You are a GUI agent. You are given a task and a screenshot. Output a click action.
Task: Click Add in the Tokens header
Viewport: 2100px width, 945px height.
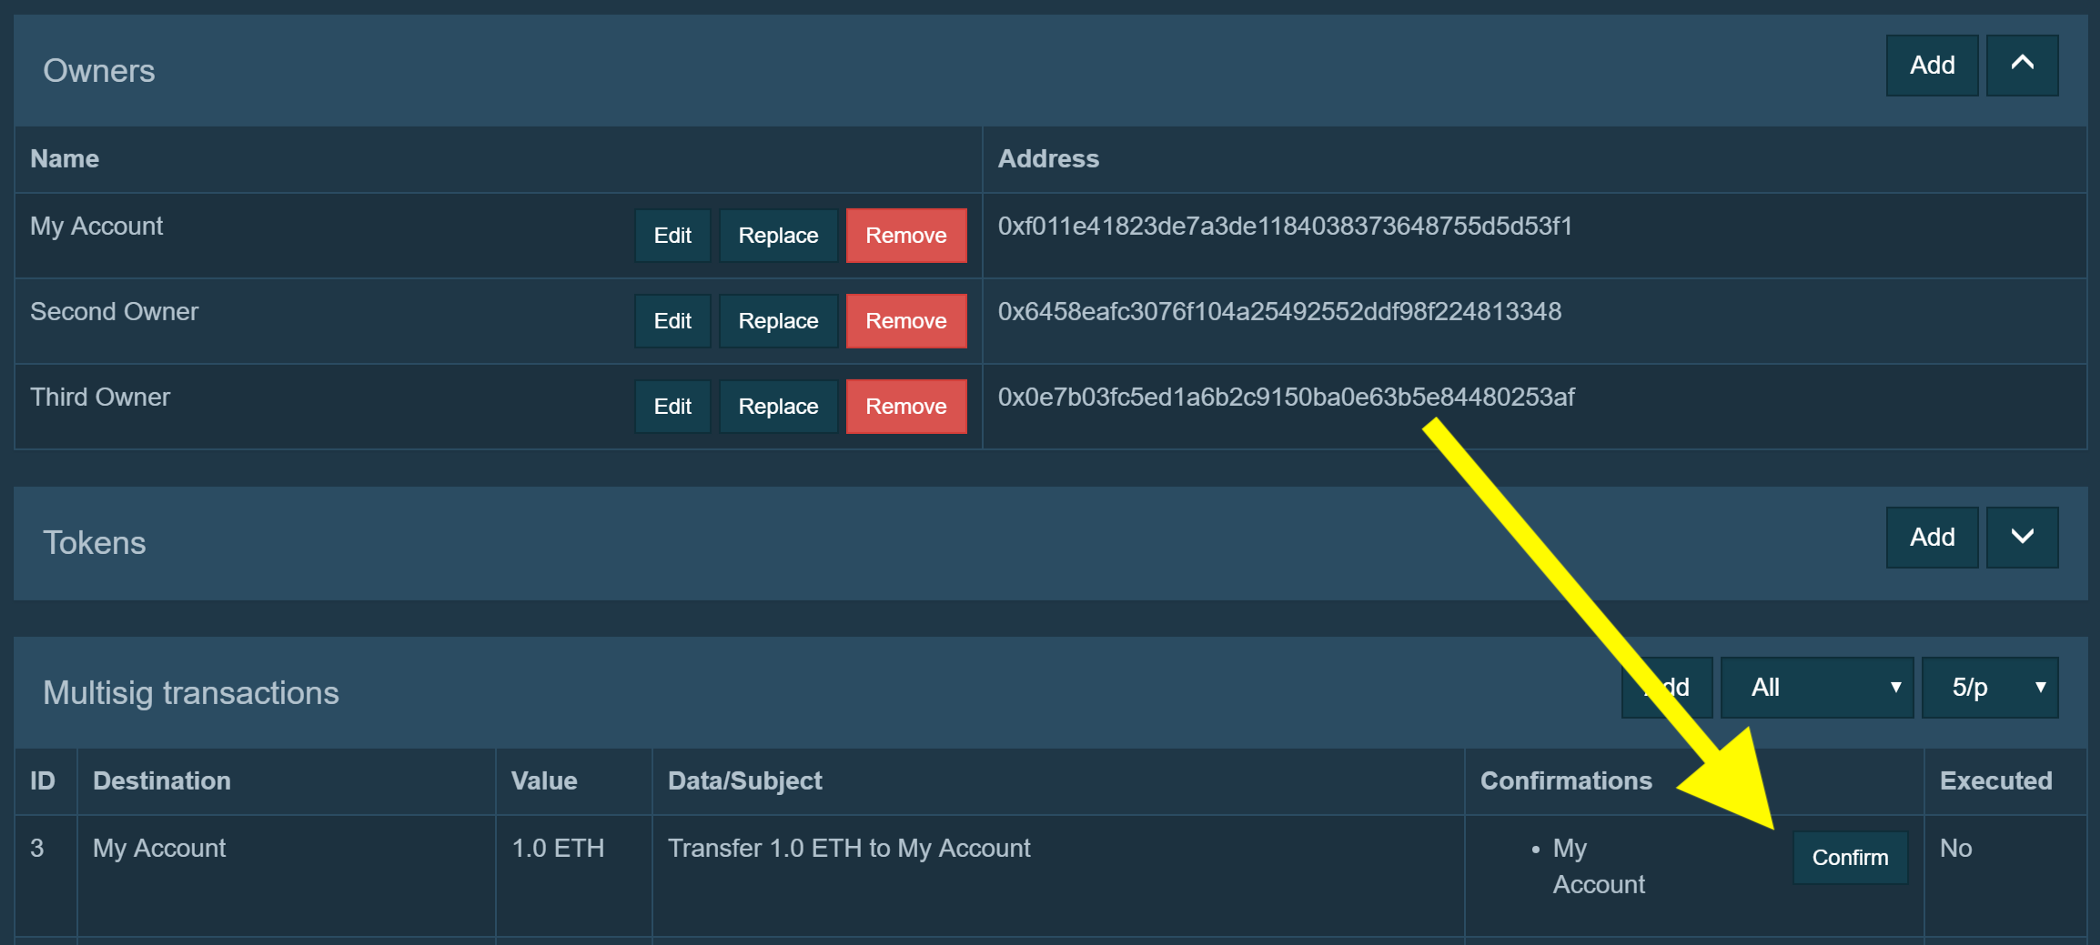(1931, 537)
